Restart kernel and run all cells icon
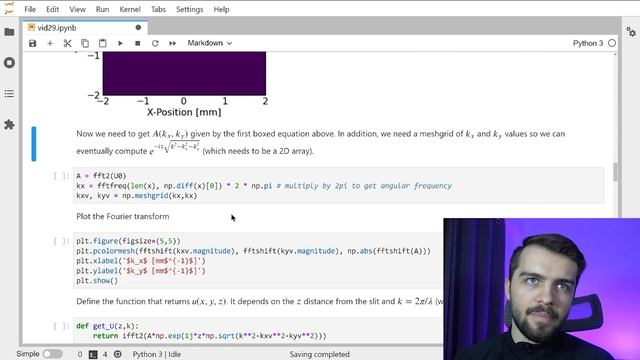 173,43
